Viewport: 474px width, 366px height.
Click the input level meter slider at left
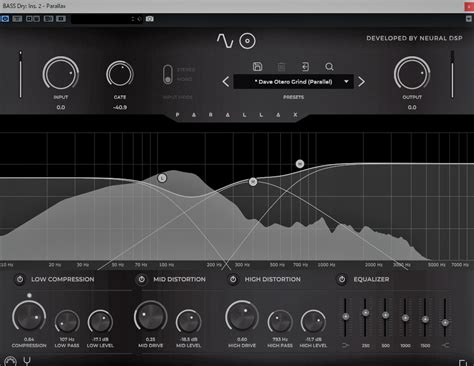pos(21,74)
